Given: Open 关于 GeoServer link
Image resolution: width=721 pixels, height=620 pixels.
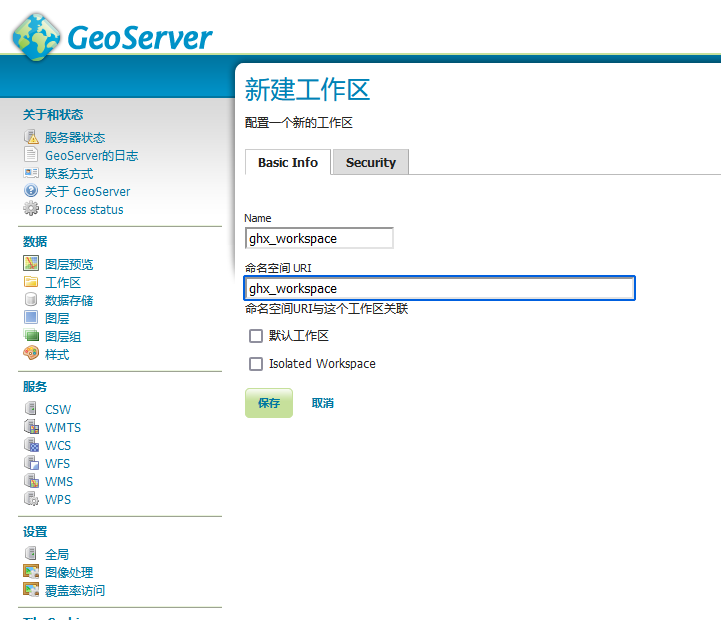Looking at the screenshot, I should [x=87, y=191].
